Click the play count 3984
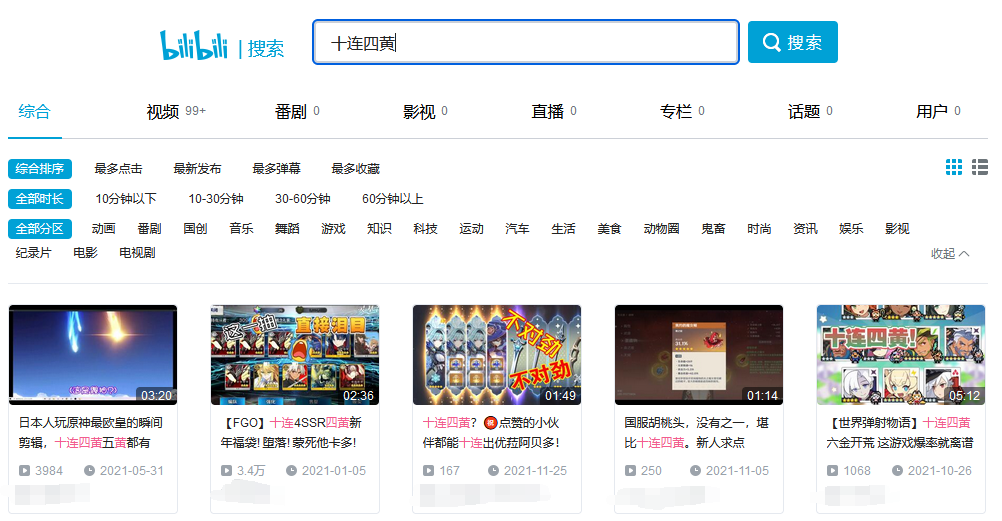This screenshot has height=521, width=1002. click(49, 470)
